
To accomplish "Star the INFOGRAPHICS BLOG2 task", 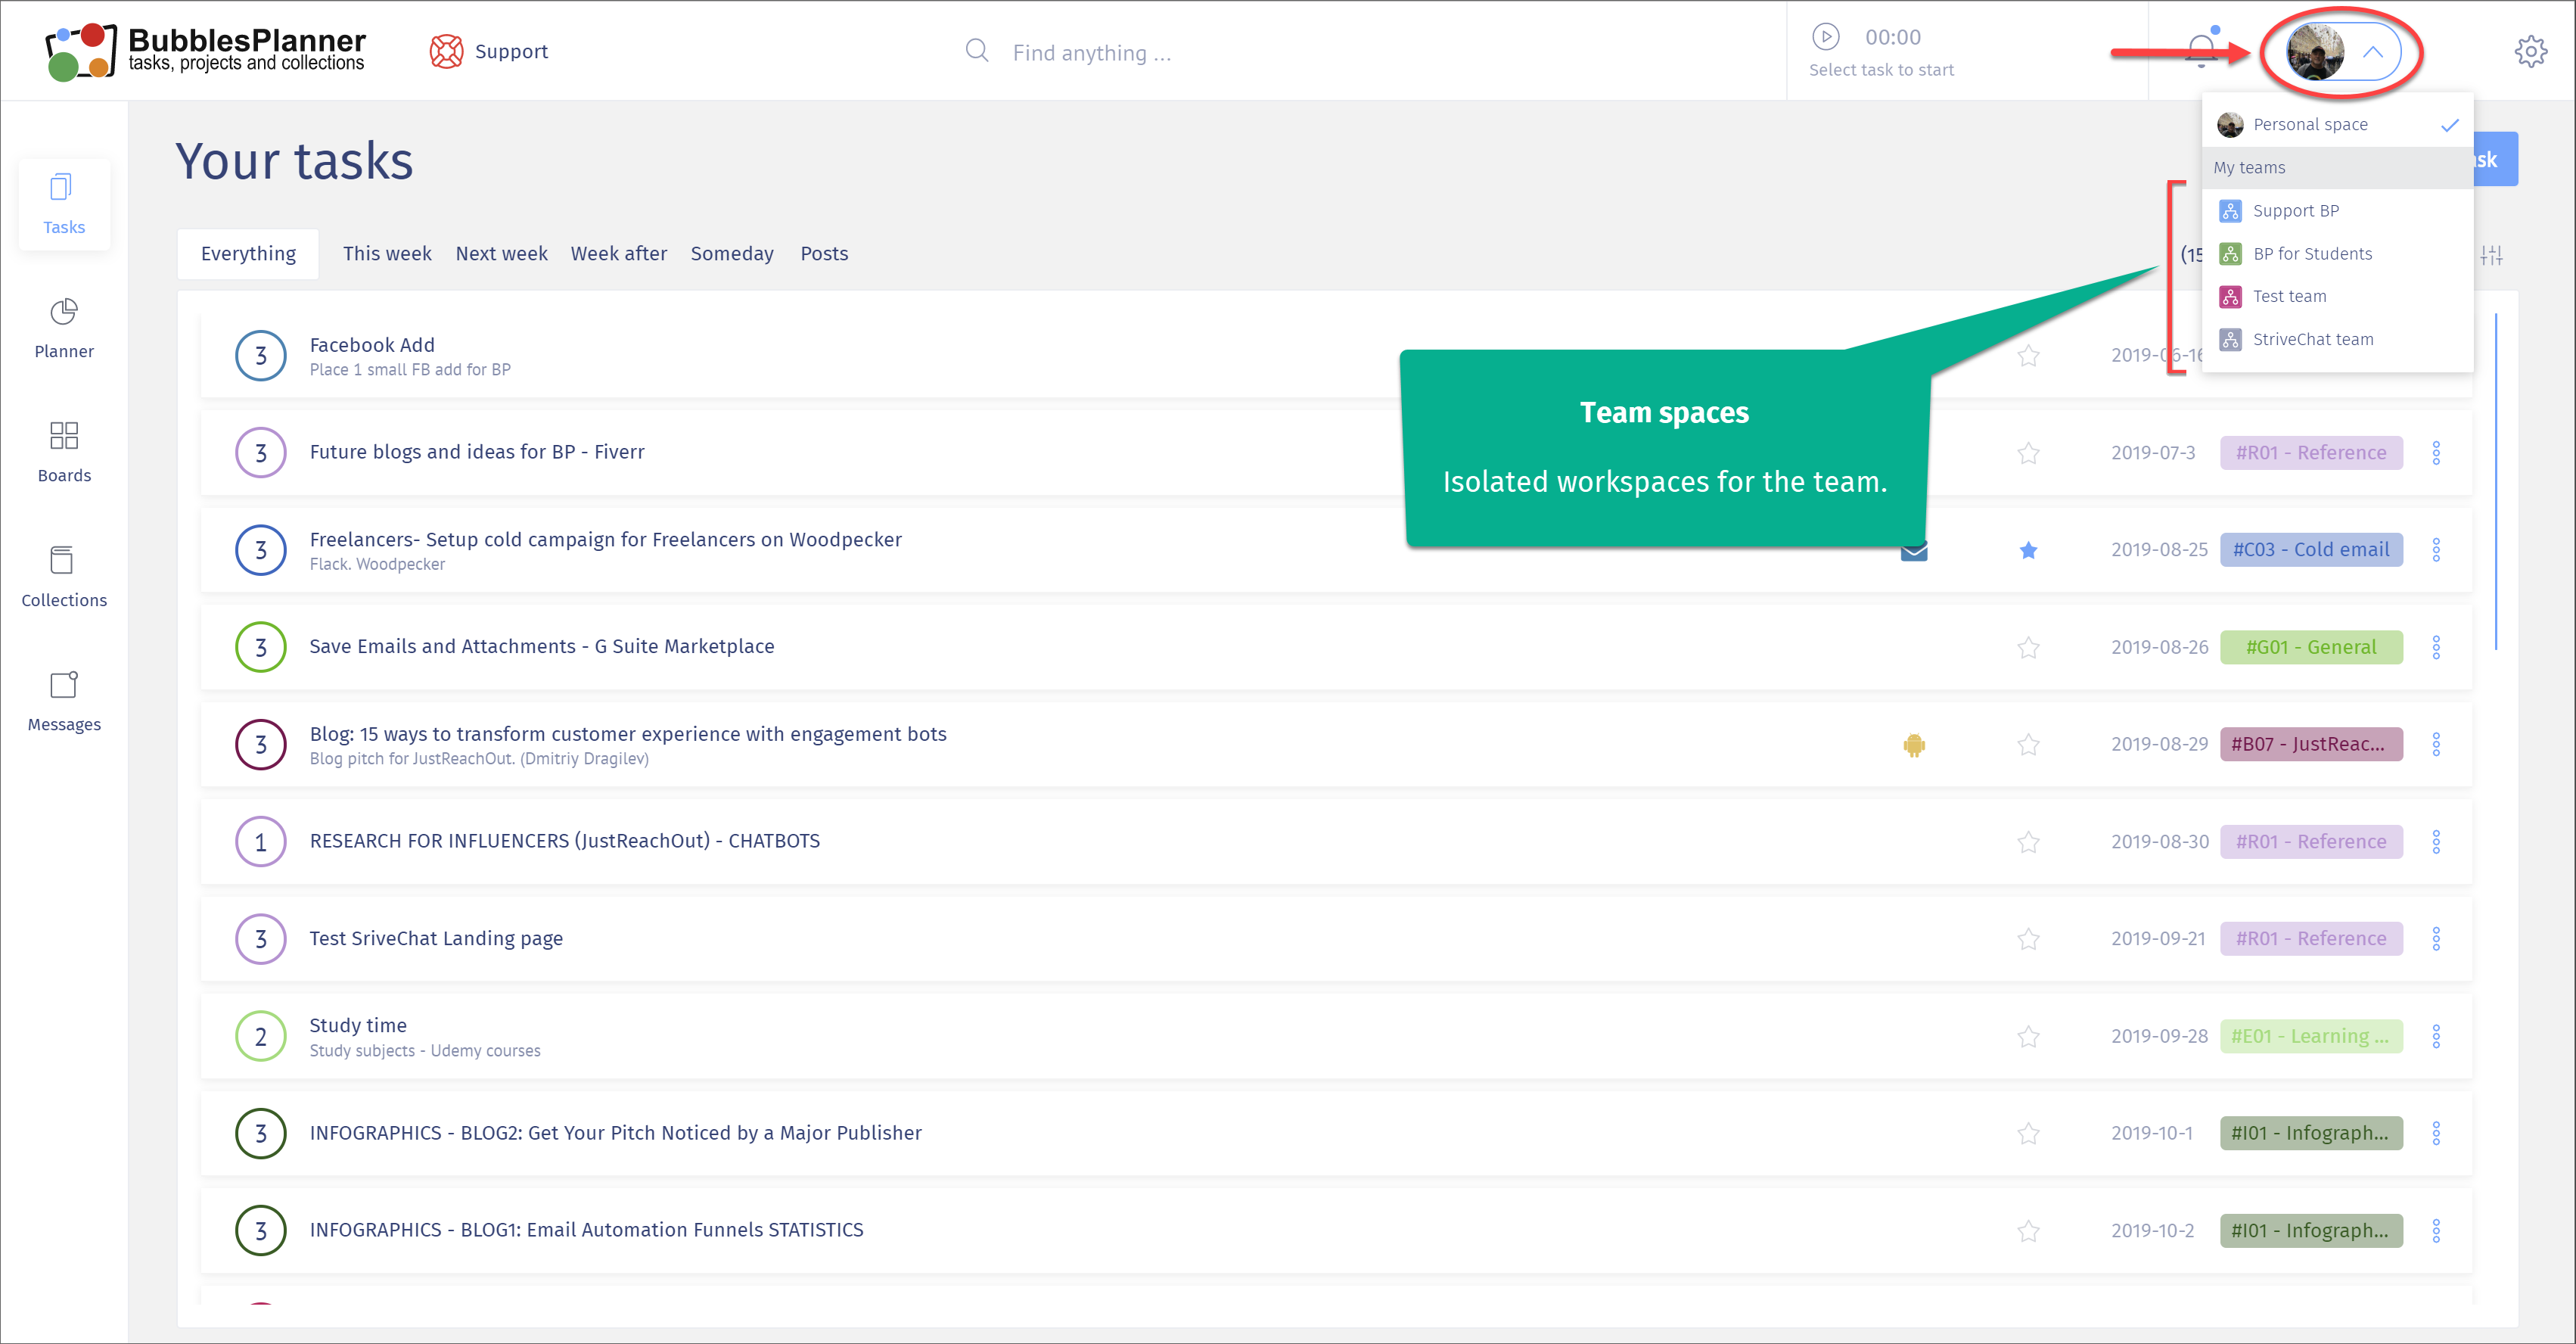I will (2028, 1134).
